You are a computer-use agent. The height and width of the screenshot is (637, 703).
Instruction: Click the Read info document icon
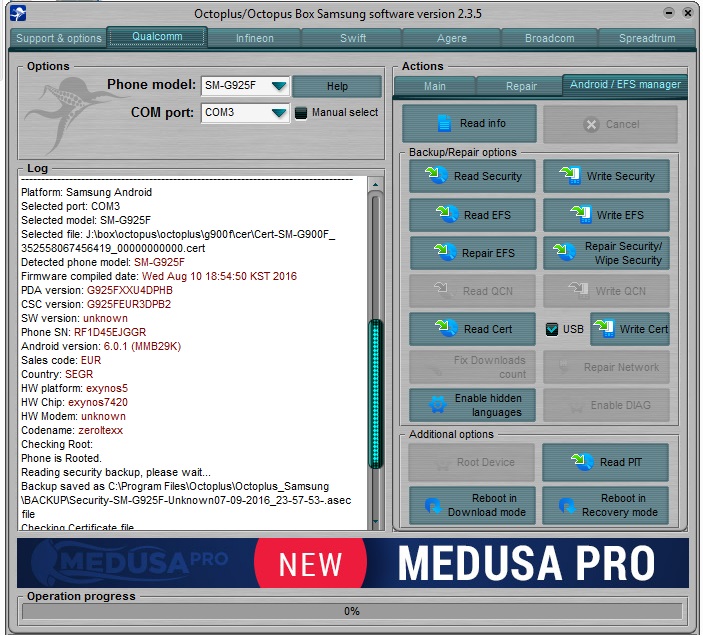[x=444, y=123]
